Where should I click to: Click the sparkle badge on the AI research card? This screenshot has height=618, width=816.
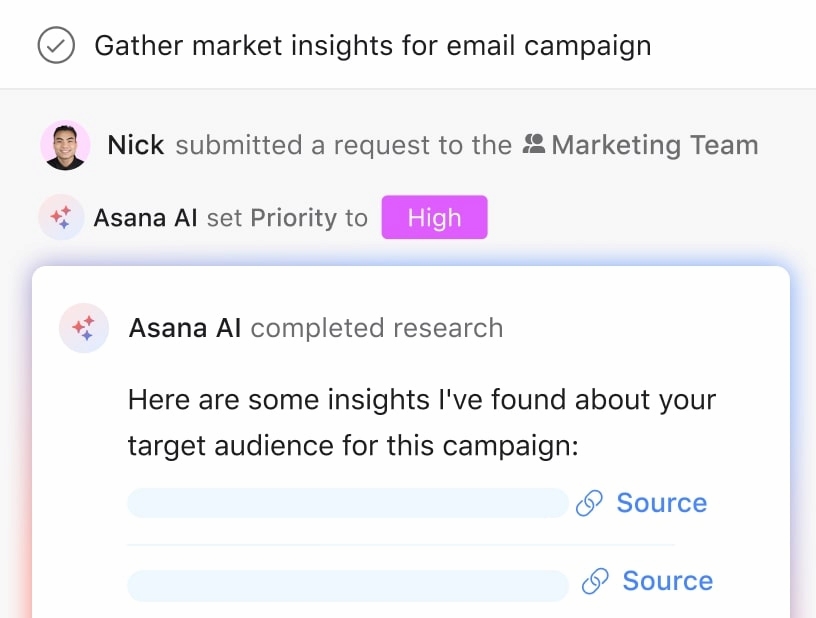coord(84,327)
